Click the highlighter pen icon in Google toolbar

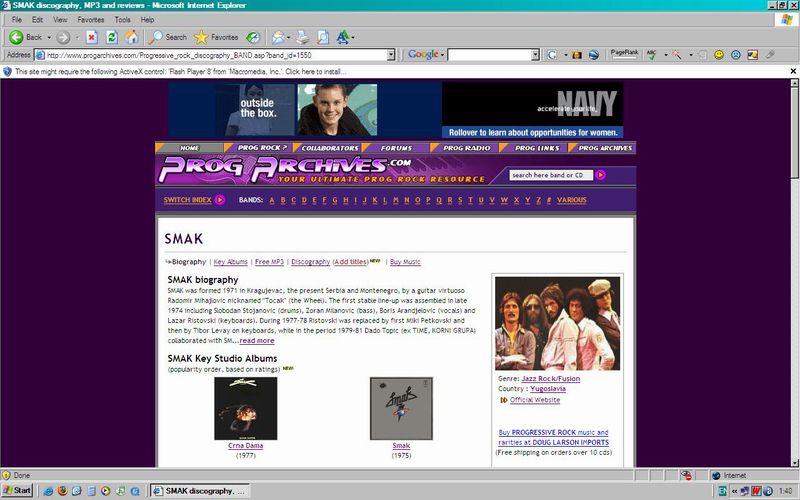pos(770,55)
